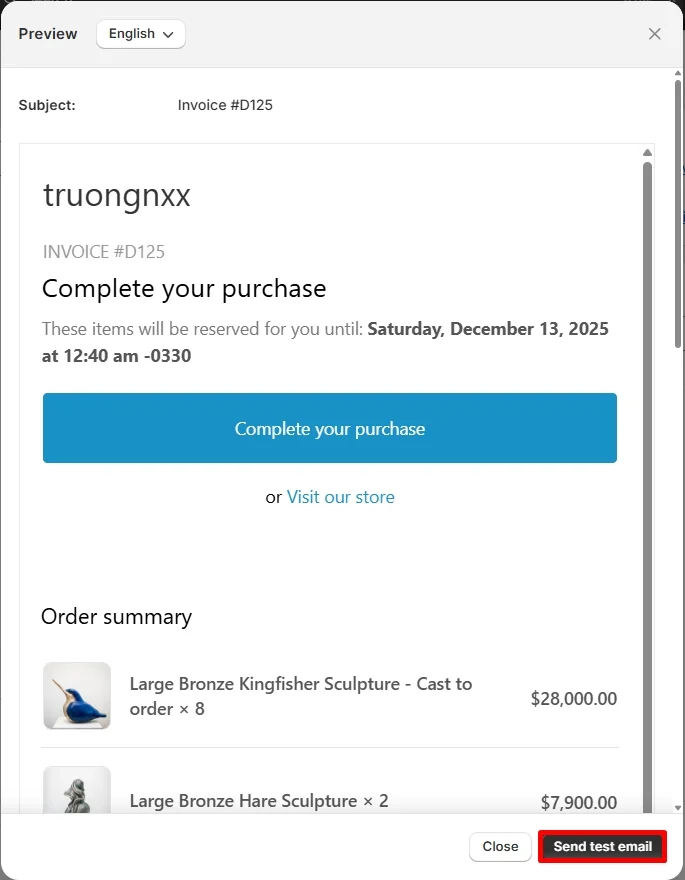685x880 pixels.
Task: Expand the language selector in the Preview header
Action: (140, 33)
